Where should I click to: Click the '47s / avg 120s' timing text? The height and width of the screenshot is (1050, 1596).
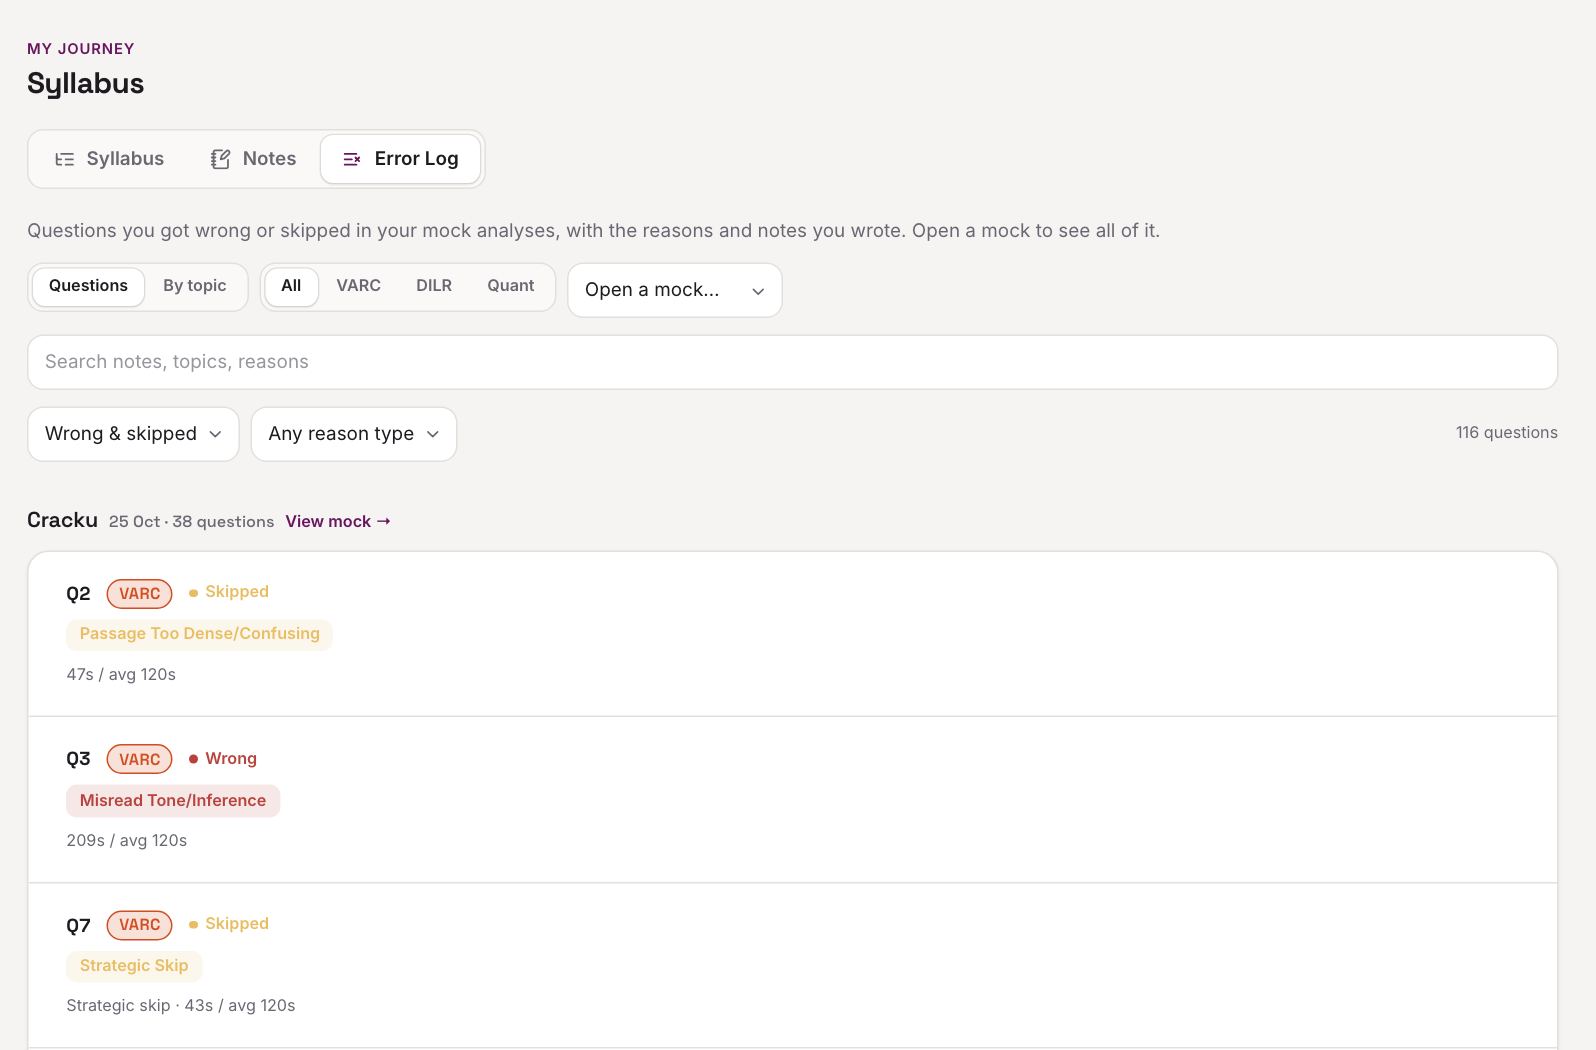[x=121, y=675]
